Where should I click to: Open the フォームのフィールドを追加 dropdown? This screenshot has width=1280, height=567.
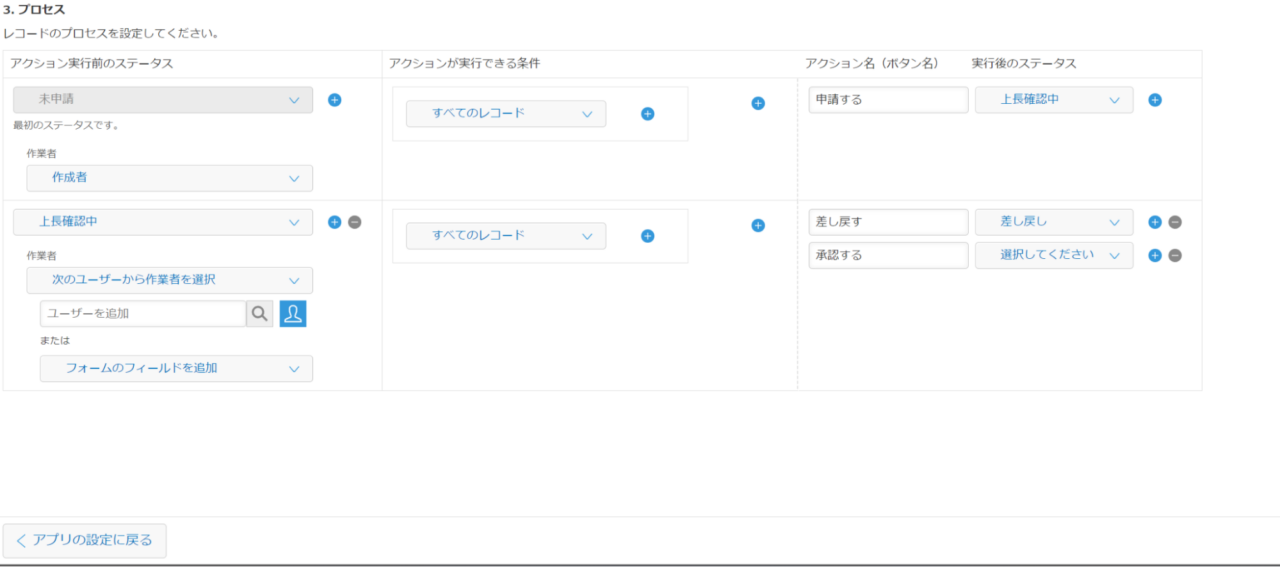pos(176,368)
